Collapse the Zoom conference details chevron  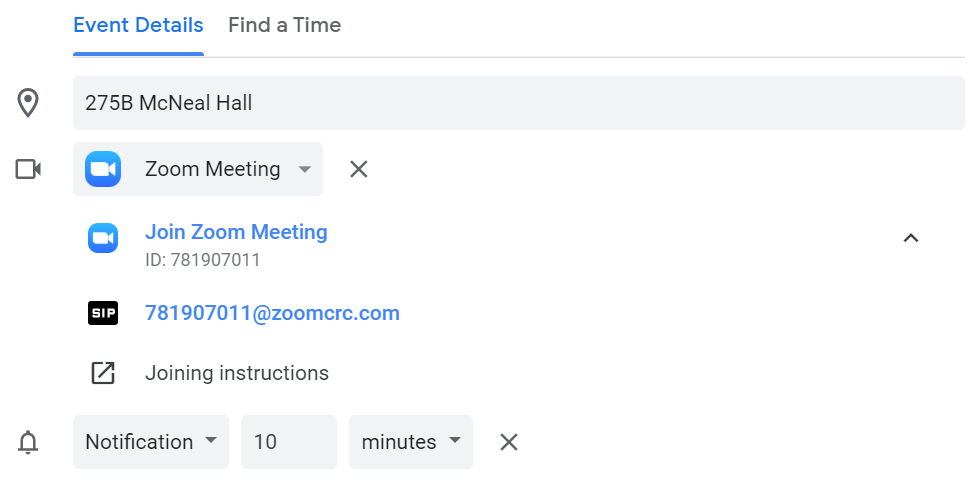(x=910, y=238)
